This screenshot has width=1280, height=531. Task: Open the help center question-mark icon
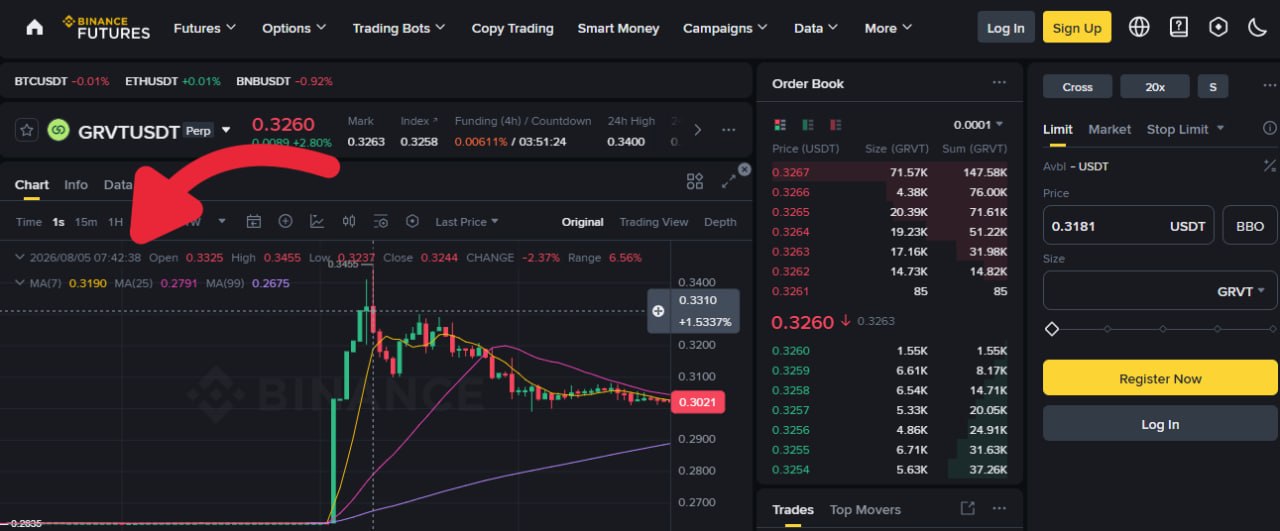[x=1179, y=27]
